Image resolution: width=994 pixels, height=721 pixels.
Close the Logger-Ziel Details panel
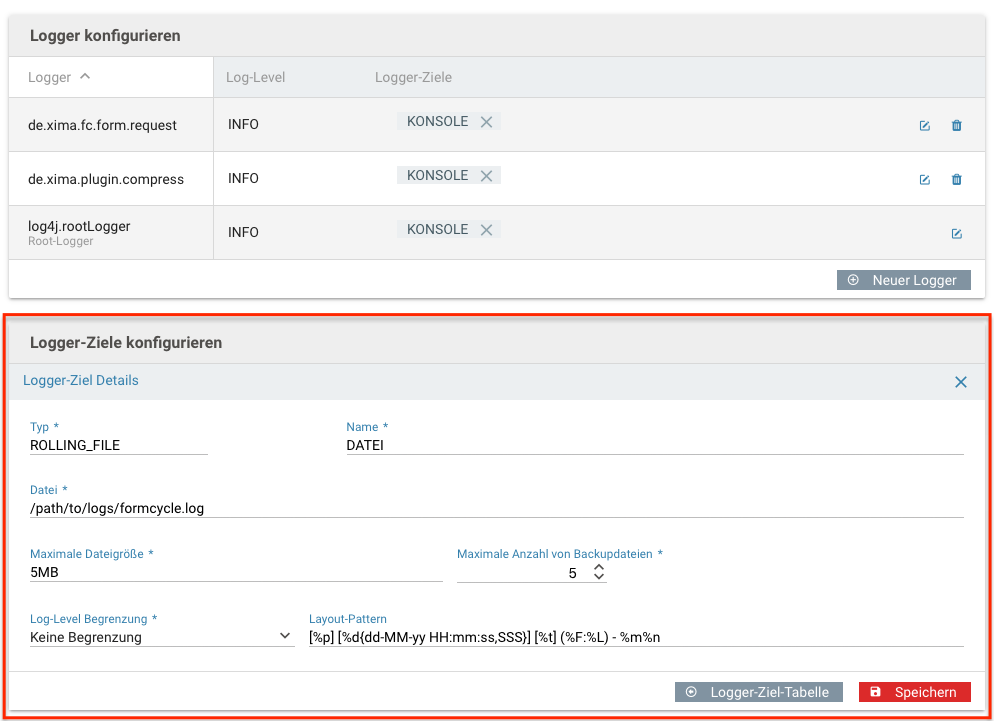coord(960,382)
